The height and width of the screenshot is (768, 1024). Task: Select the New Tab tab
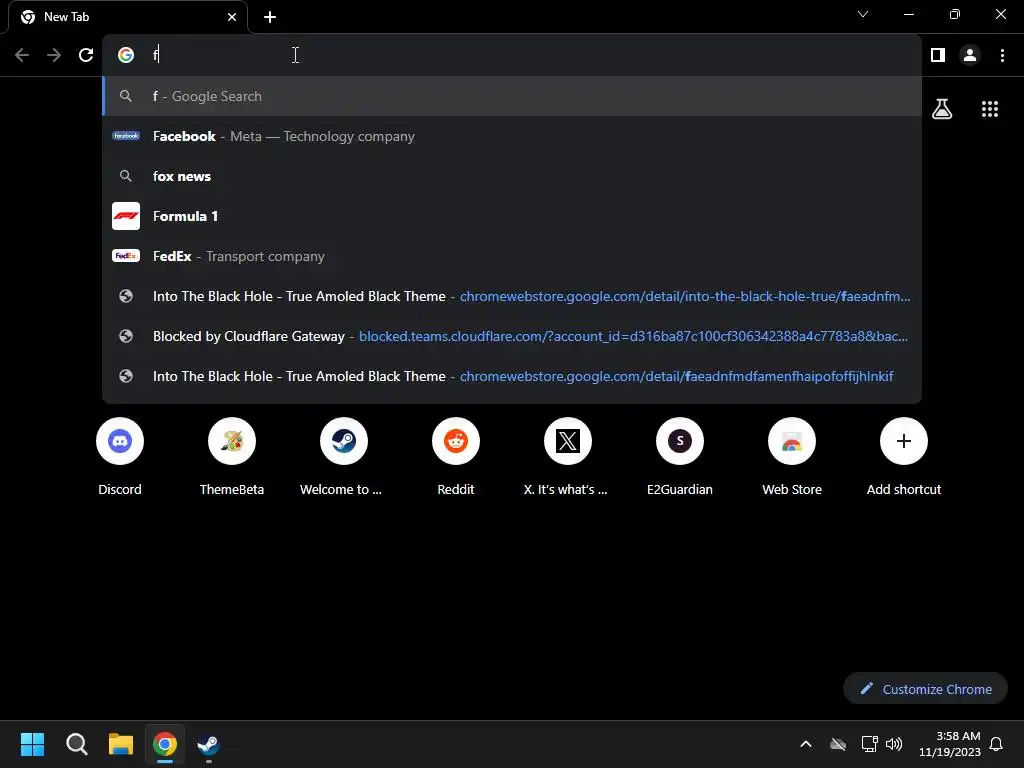coord(128,17)
